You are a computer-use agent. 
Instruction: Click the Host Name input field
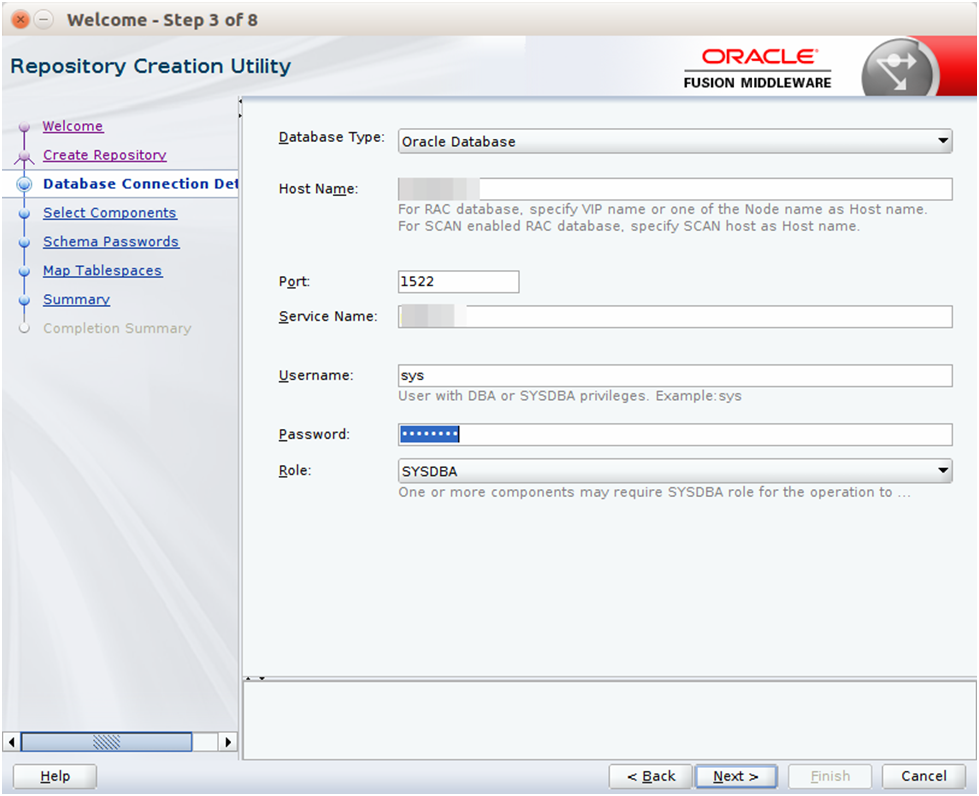point(674,189)
